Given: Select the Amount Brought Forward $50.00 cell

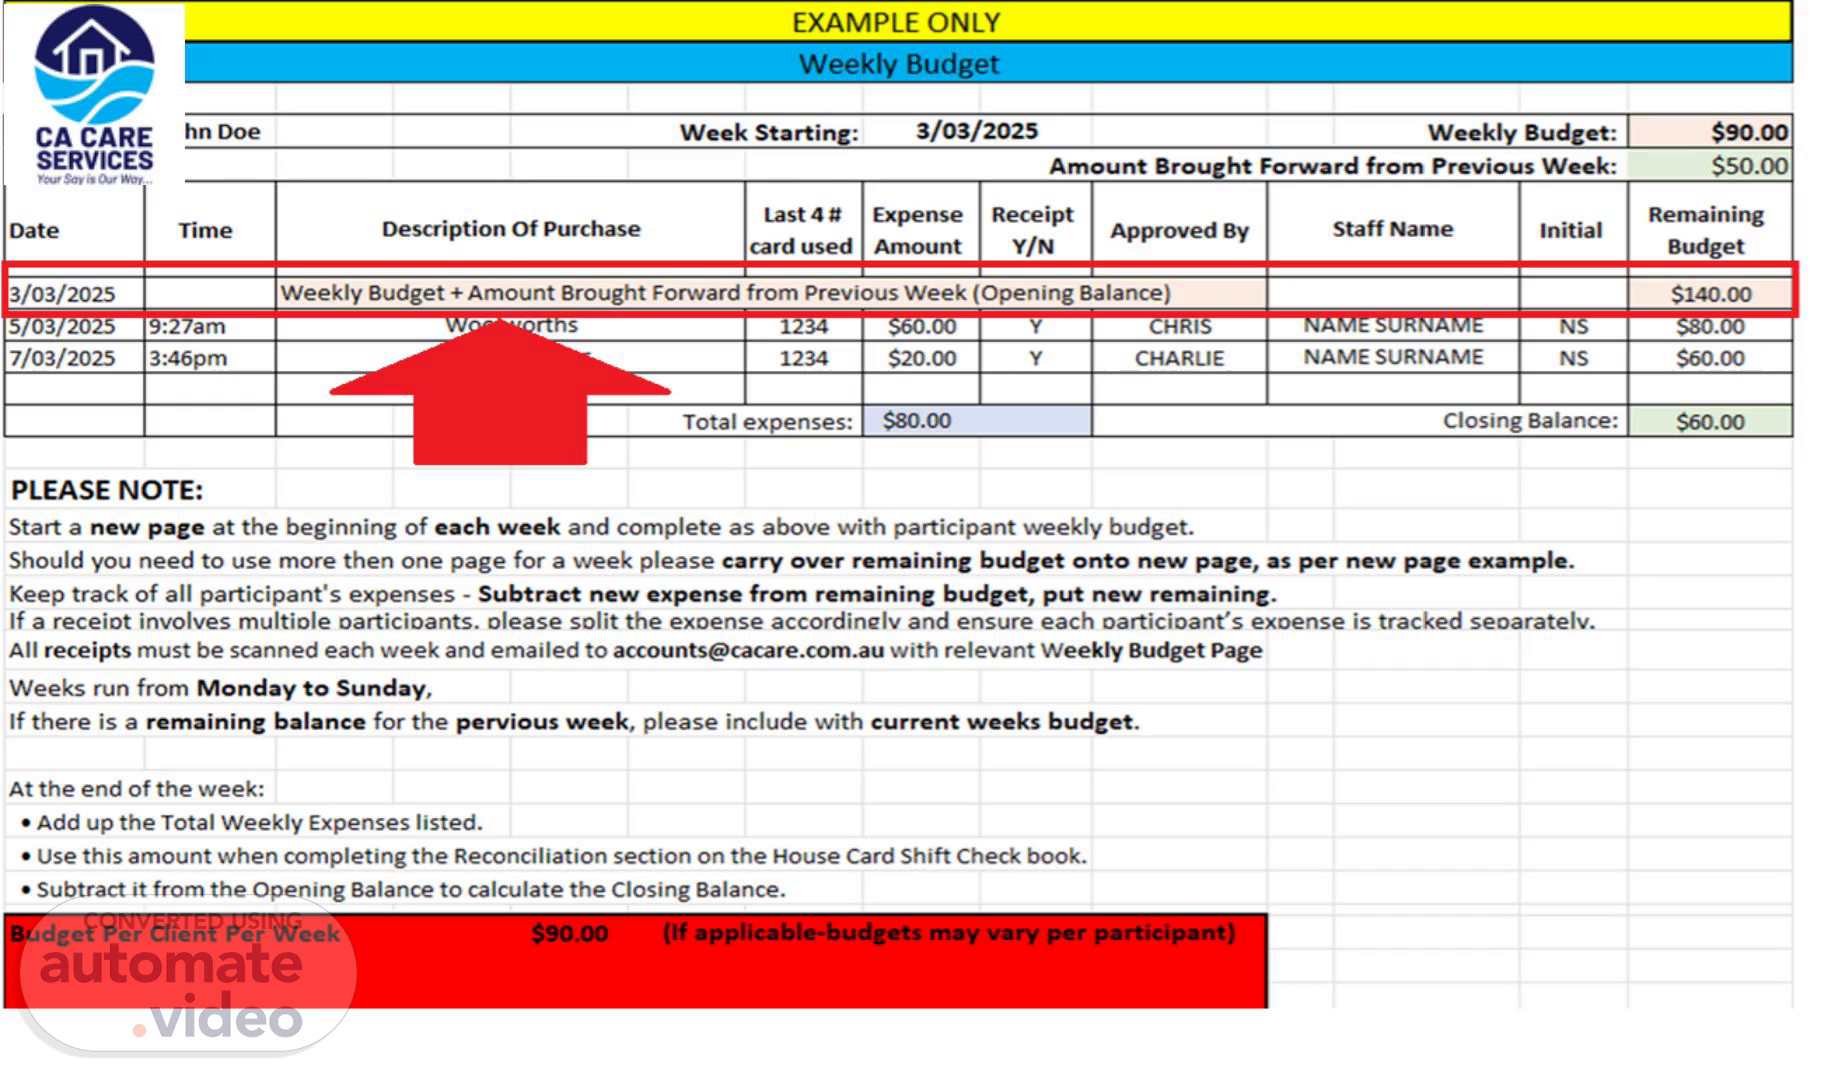Looking at the screenshot, I should (1709, 166).
